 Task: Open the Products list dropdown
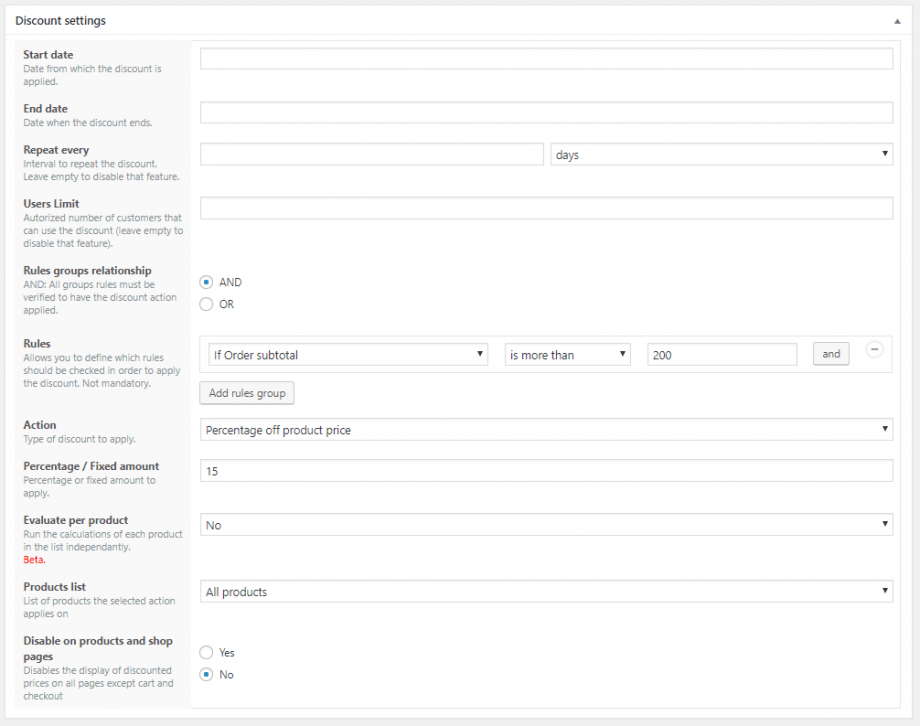click(546, 592)
